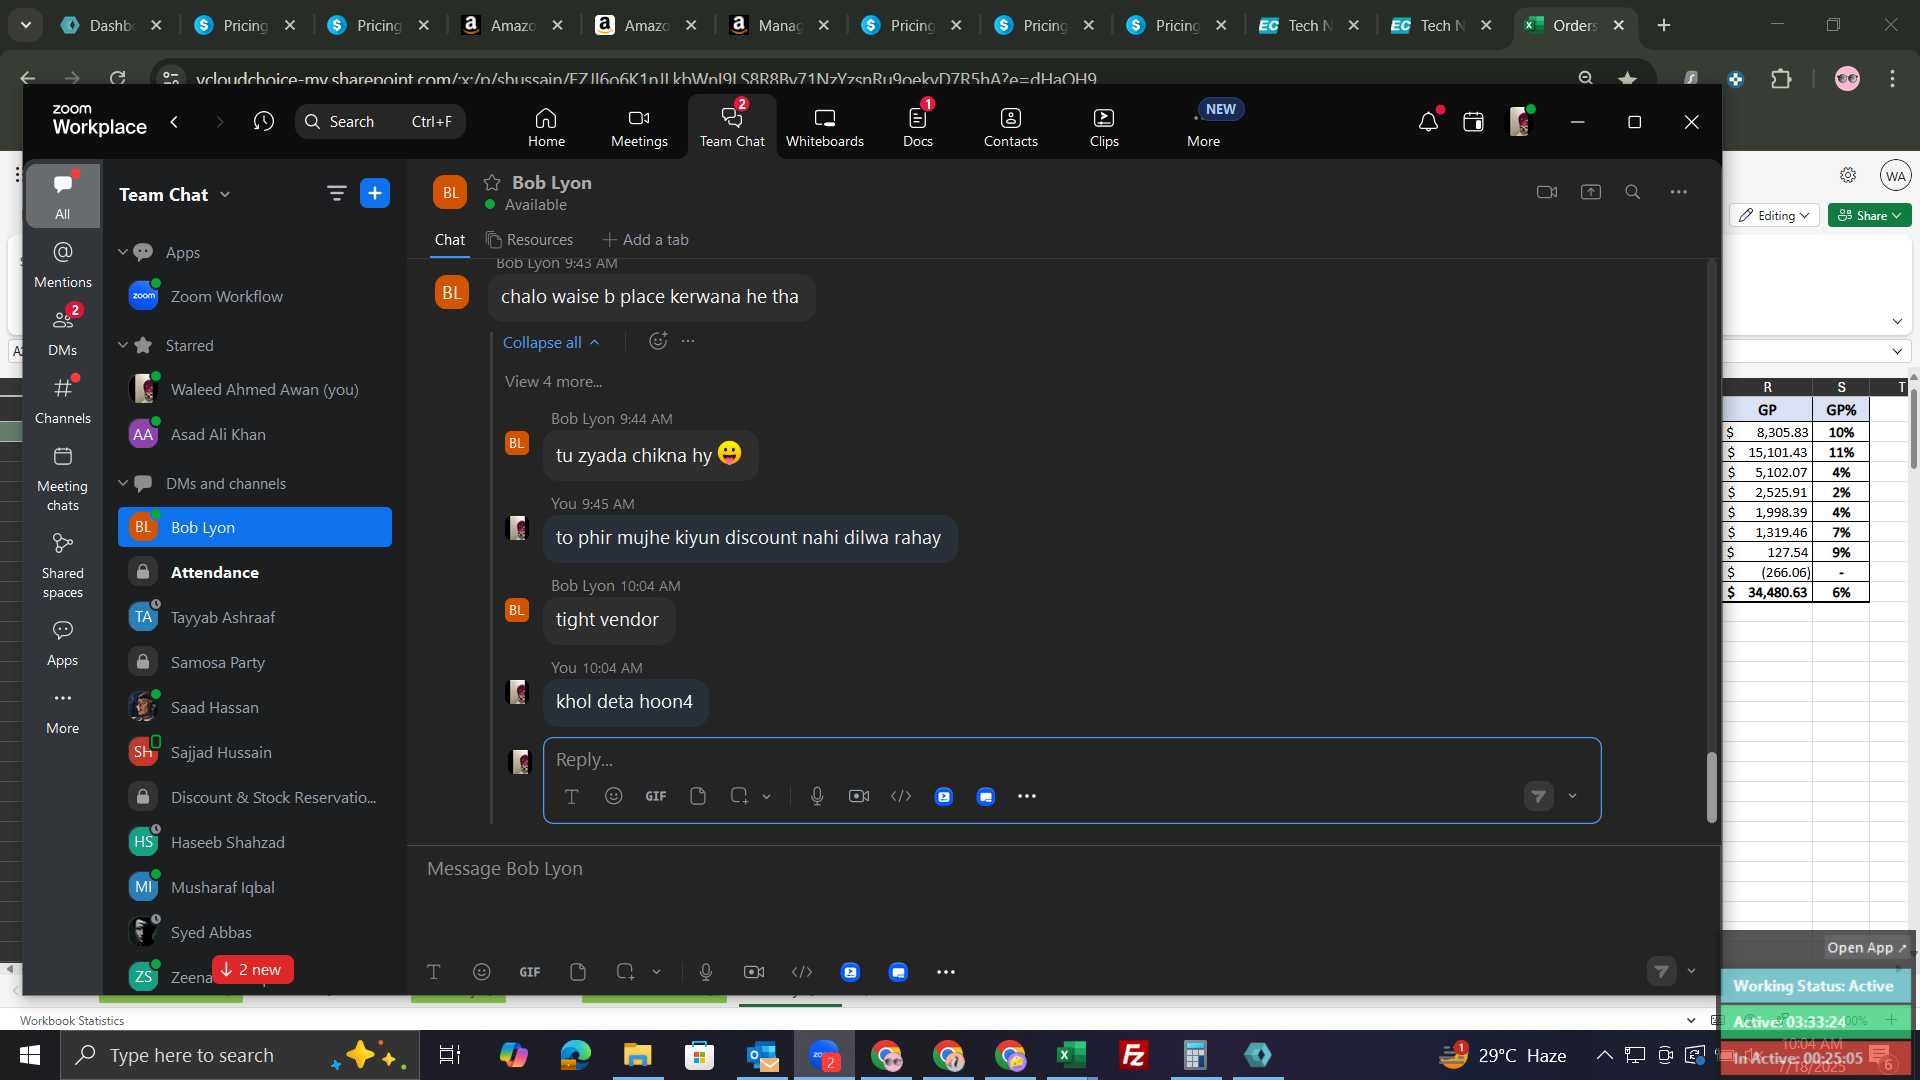
Task: Click Collapse all replies
Action: [551, 342]
